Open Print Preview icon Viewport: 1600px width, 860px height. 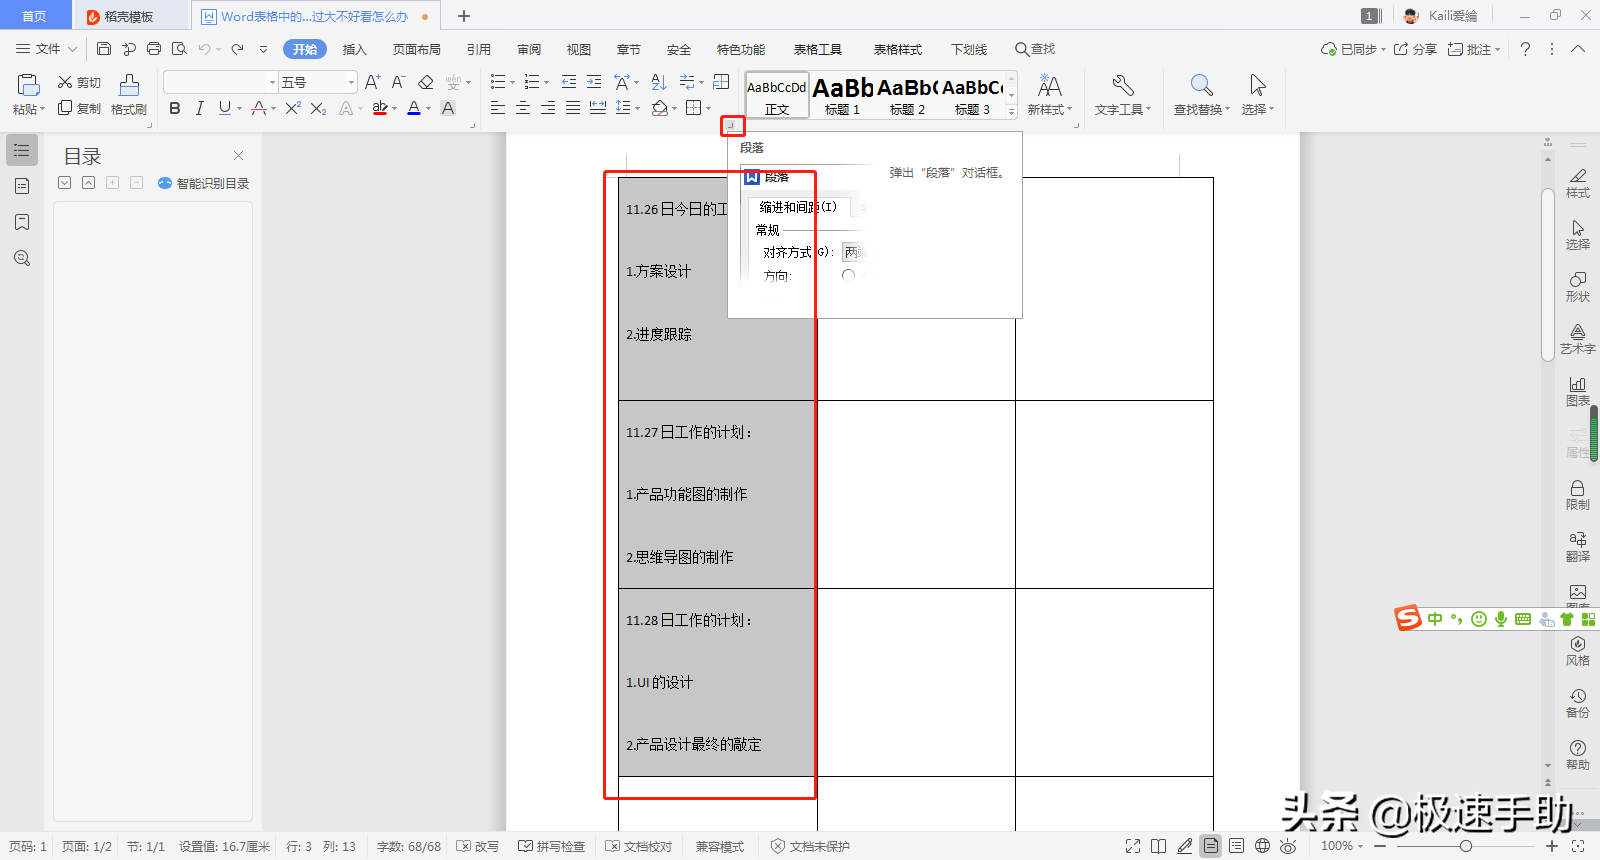point(179,49)
